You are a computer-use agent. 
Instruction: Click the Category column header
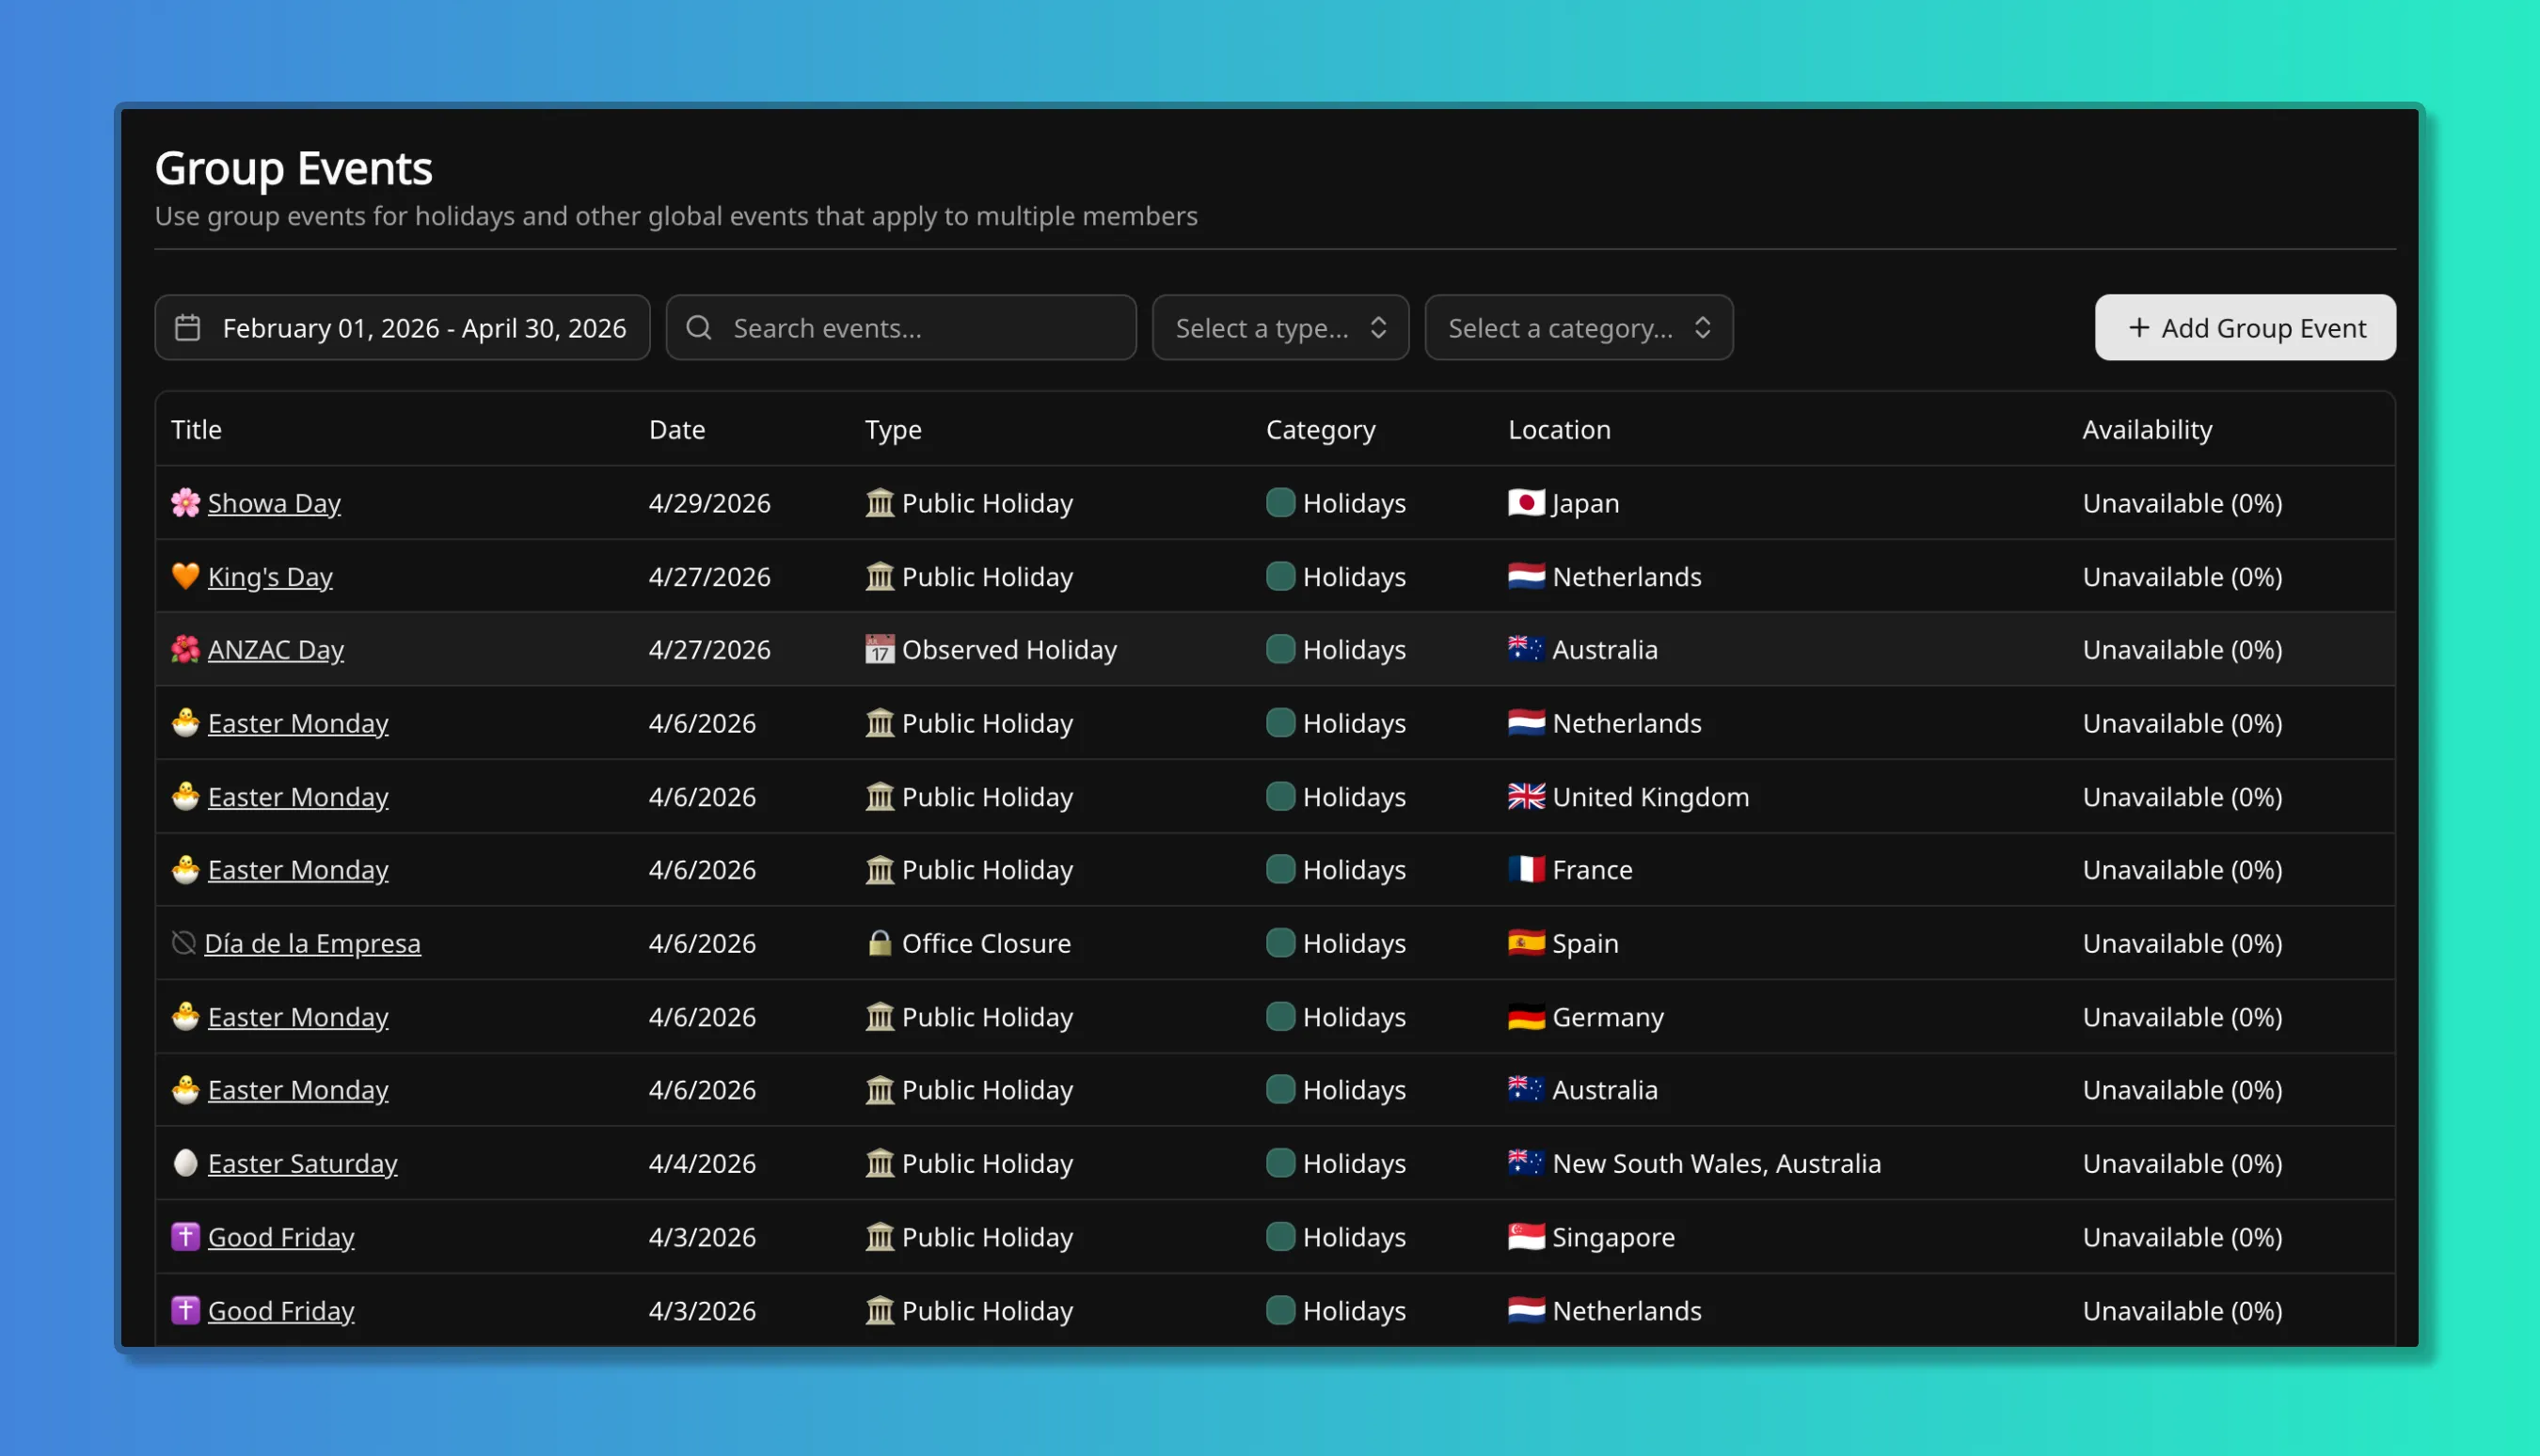point(1320,430)
